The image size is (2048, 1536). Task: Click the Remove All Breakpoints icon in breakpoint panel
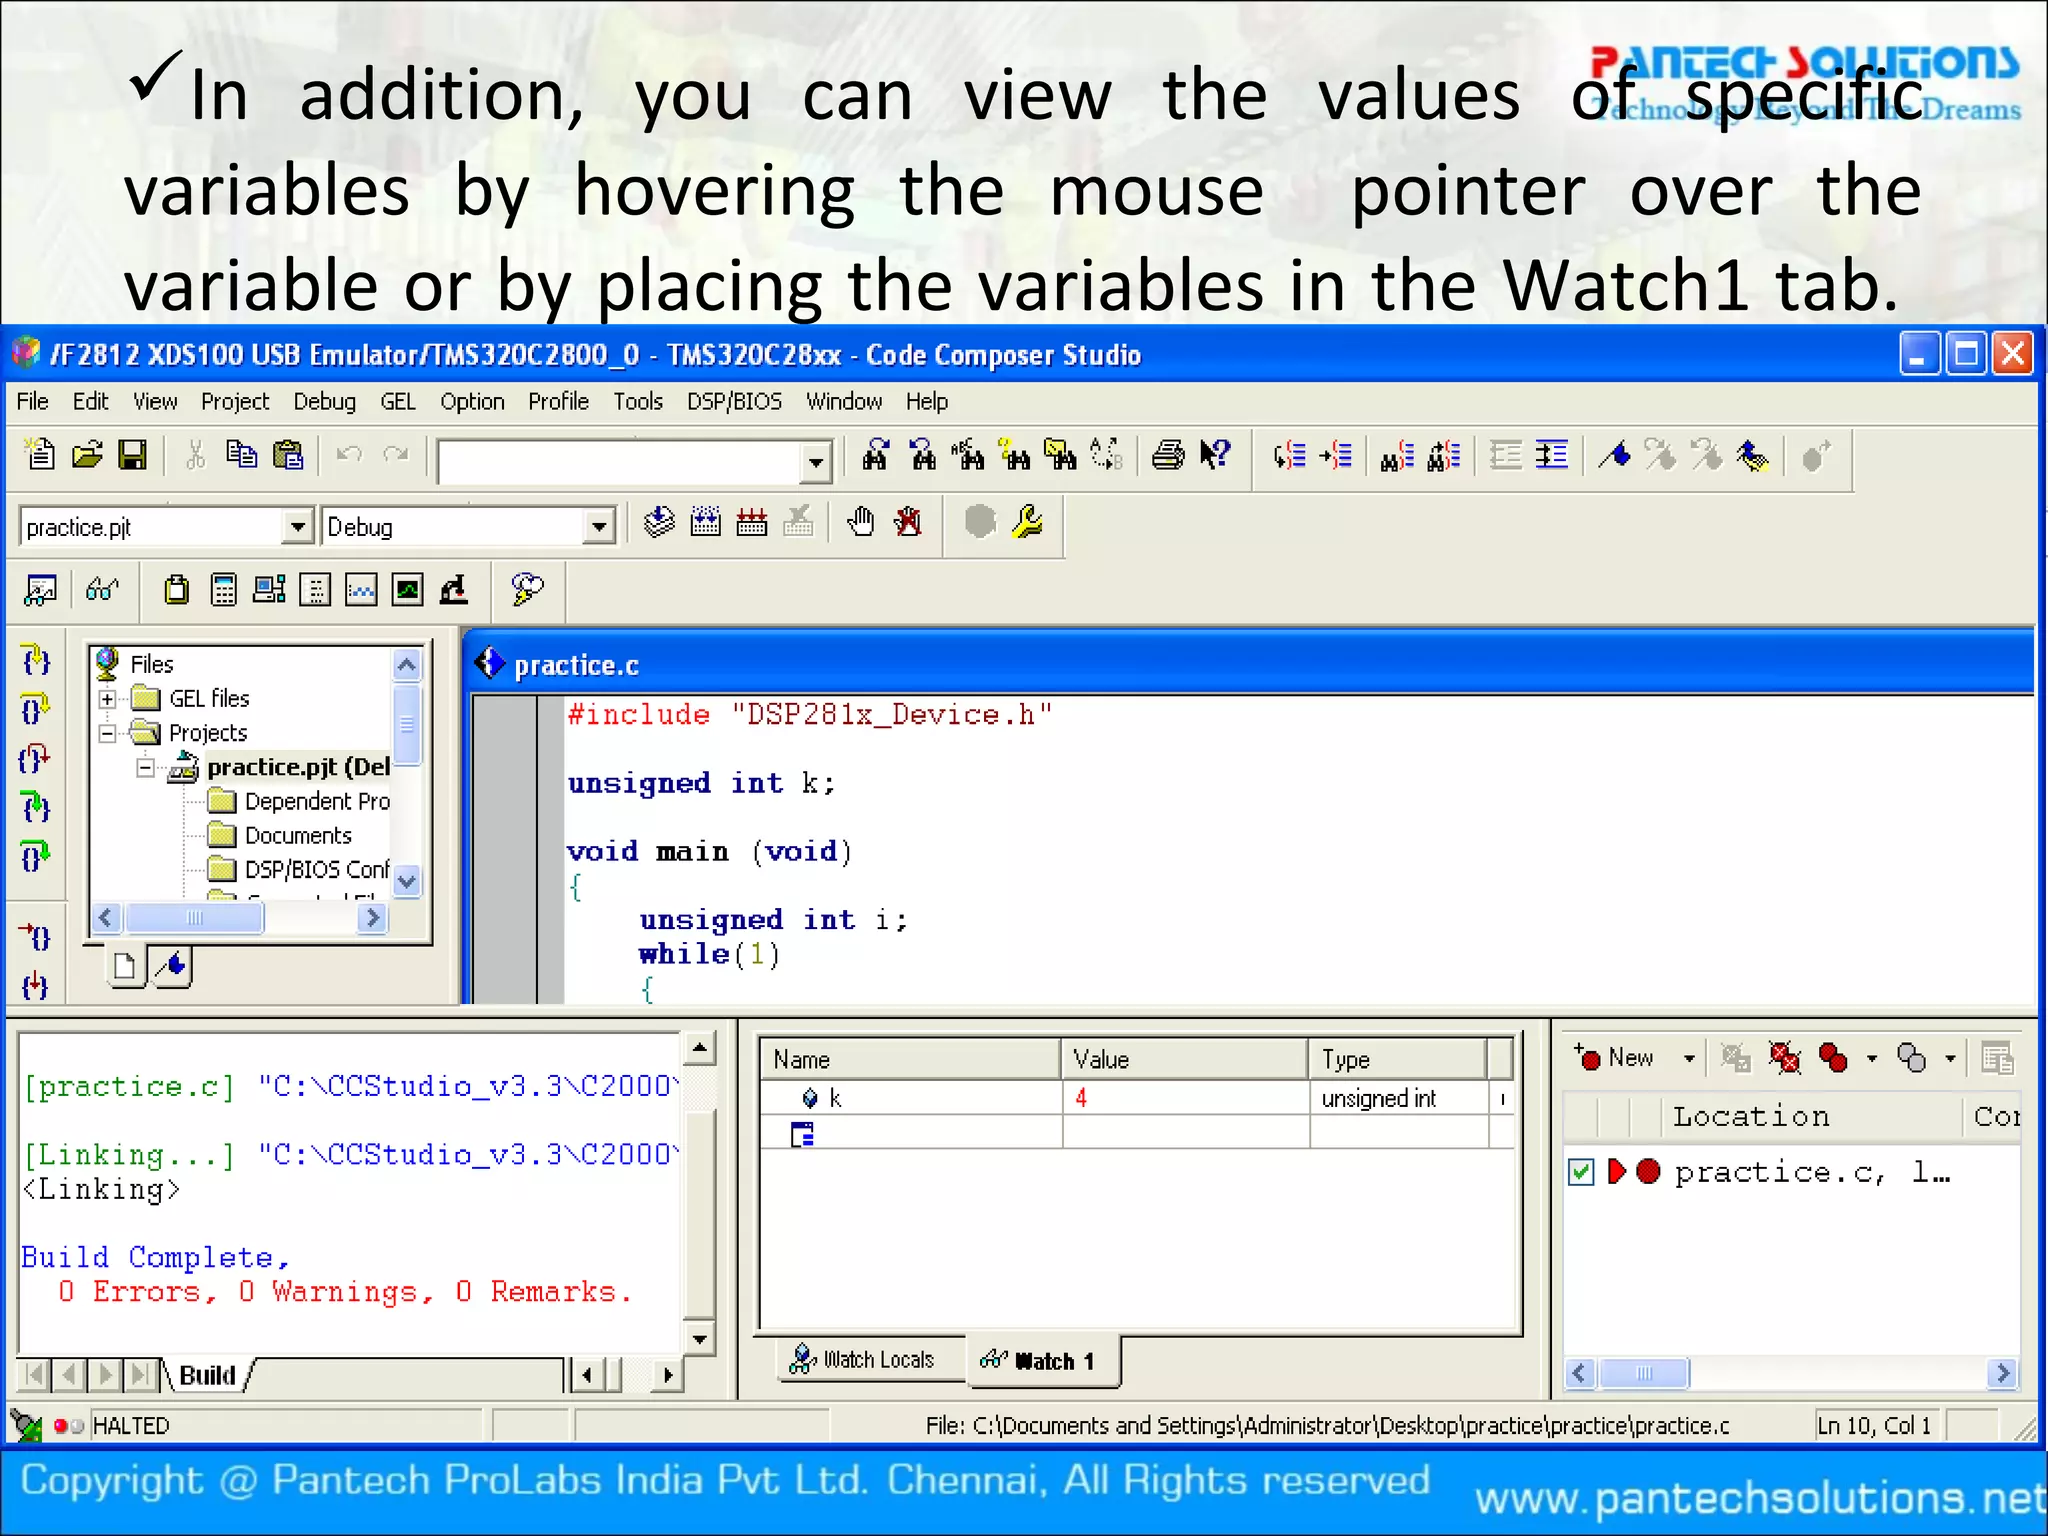coord(1785,1058)
